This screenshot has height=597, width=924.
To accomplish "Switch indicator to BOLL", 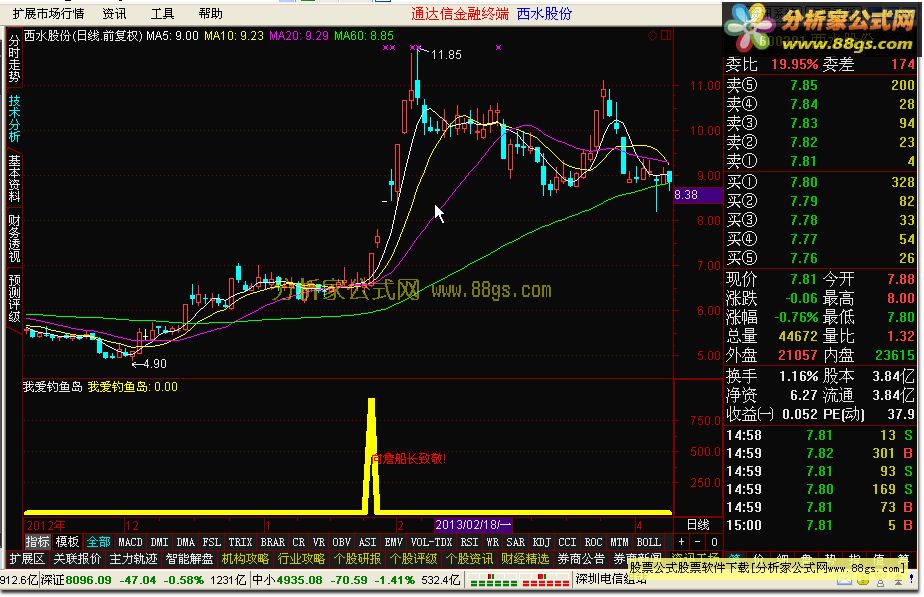I will tap(649, 542).
